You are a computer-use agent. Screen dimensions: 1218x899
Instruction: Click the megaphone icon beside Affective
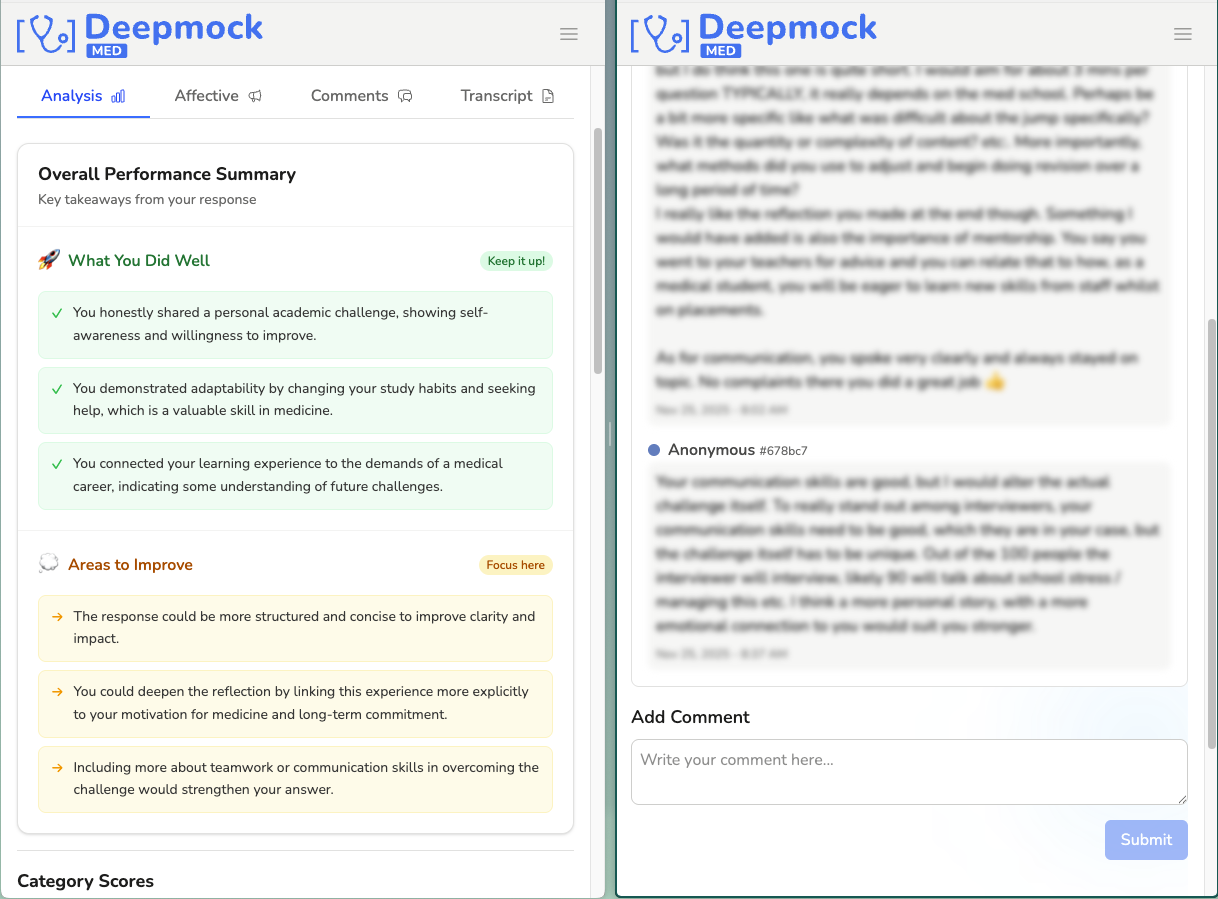255,95
